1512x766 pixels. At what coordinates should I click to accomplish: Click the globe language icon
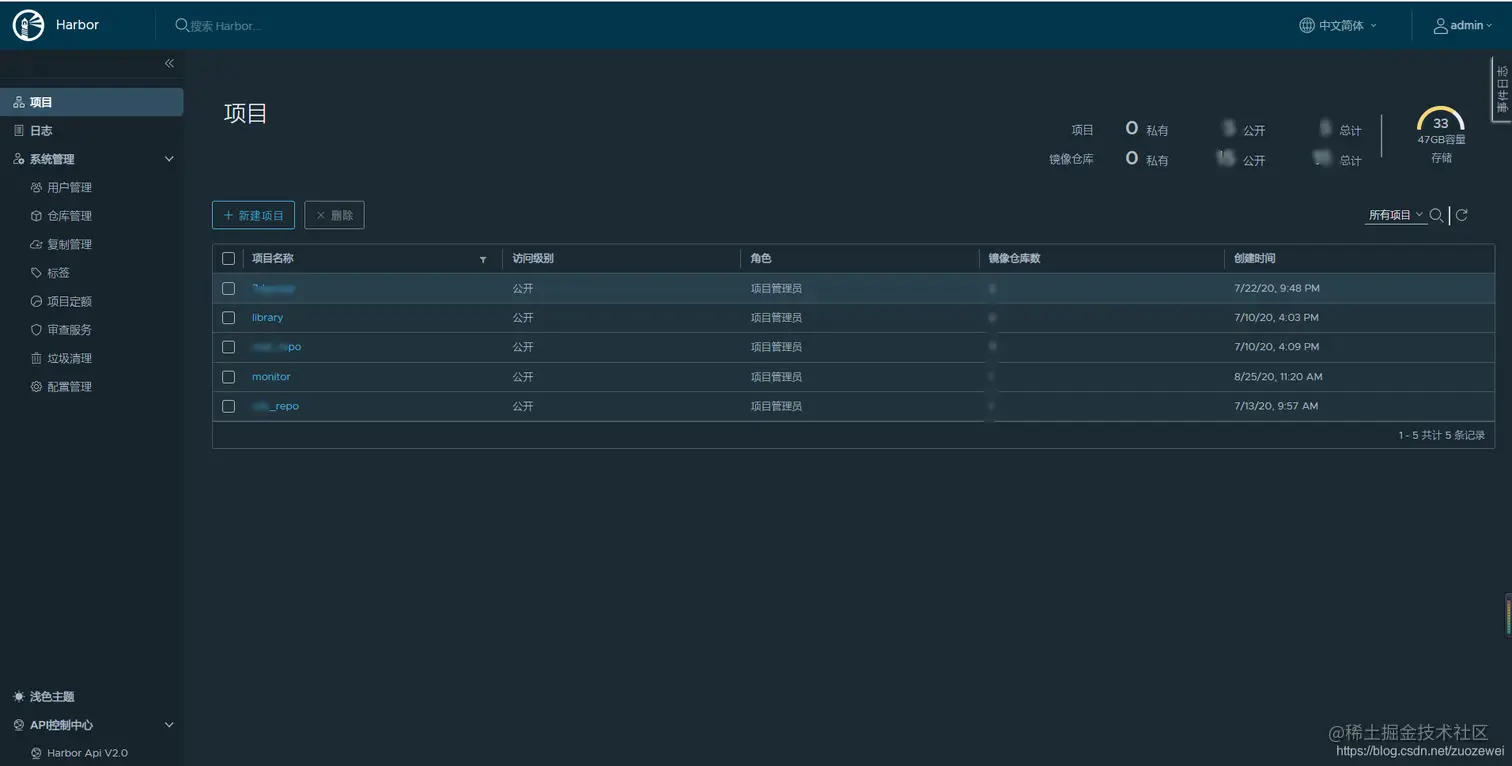(x=1307, y=25)
